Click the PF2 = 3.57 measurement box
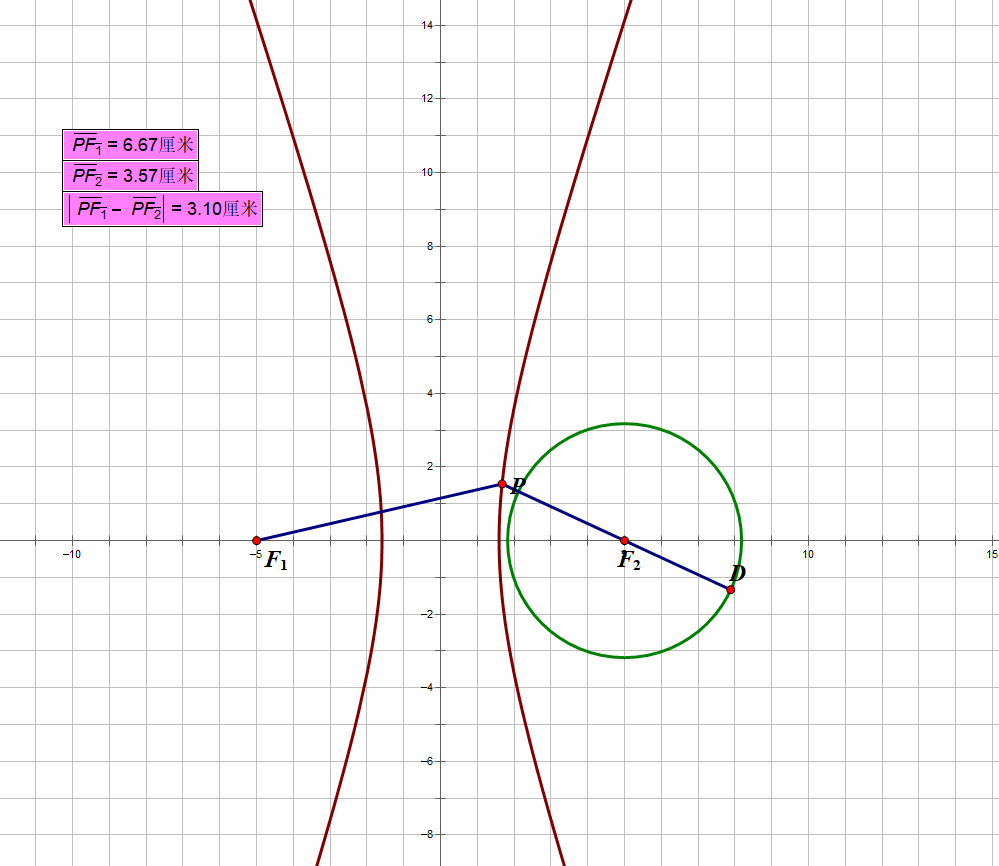The height and width of the screenshot is (866, 999). (x=131, y=176)
